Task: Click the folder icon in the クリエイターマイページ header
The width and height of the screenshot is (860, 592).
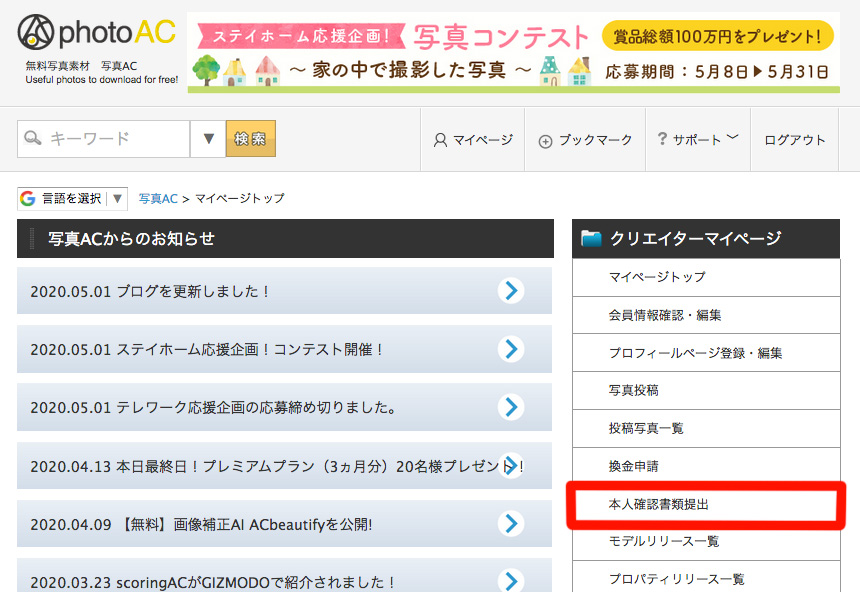Action: point(591,238)
